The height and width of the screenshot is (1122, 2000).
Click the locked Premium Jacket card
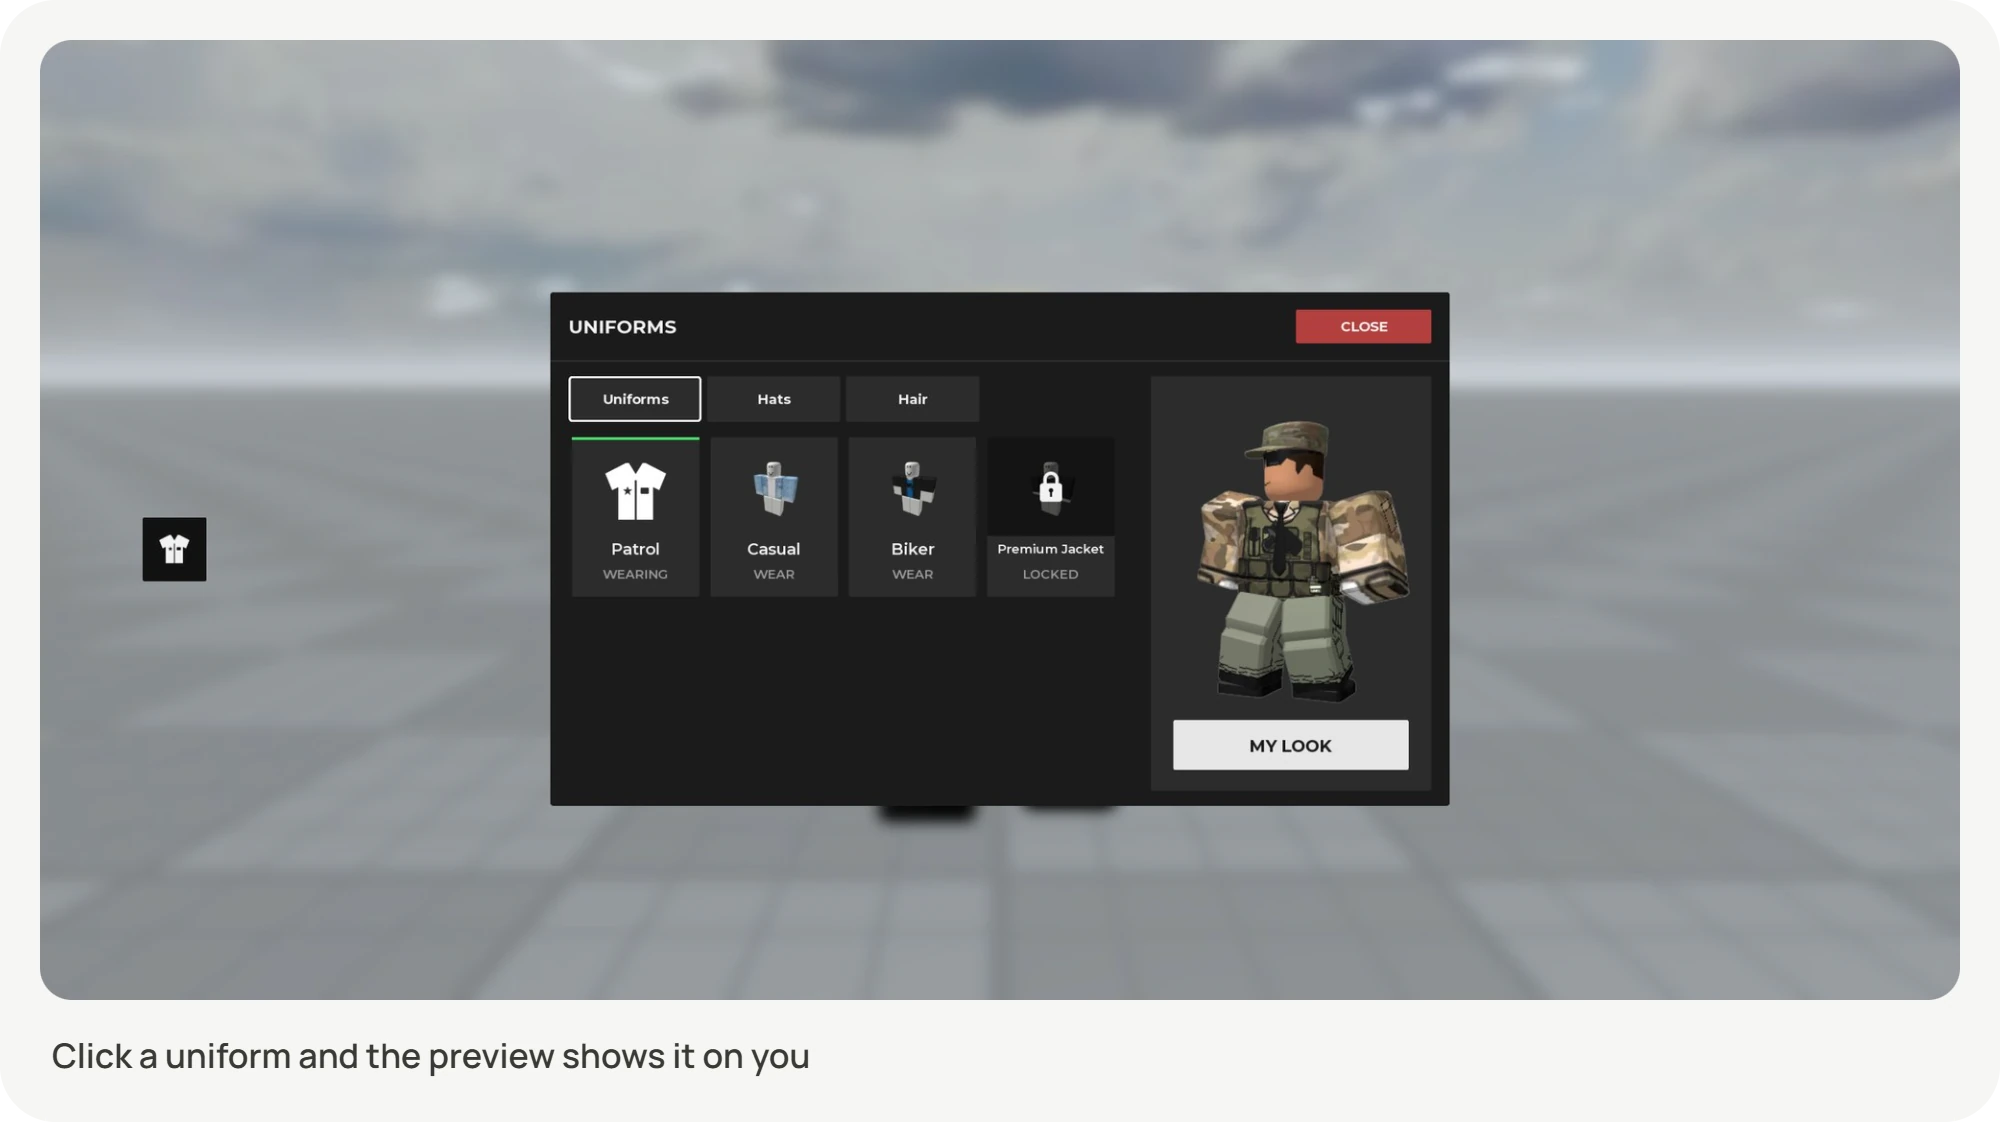(x=1051, y=517)
